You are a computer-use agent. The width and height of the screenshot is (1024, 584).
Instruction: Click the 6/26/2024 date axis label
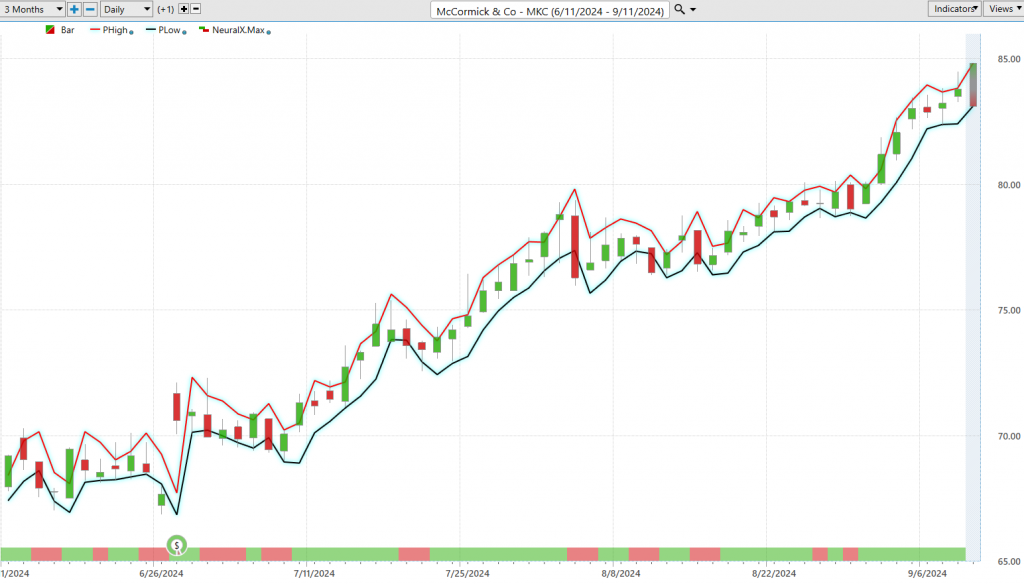[x=161, y=574]
